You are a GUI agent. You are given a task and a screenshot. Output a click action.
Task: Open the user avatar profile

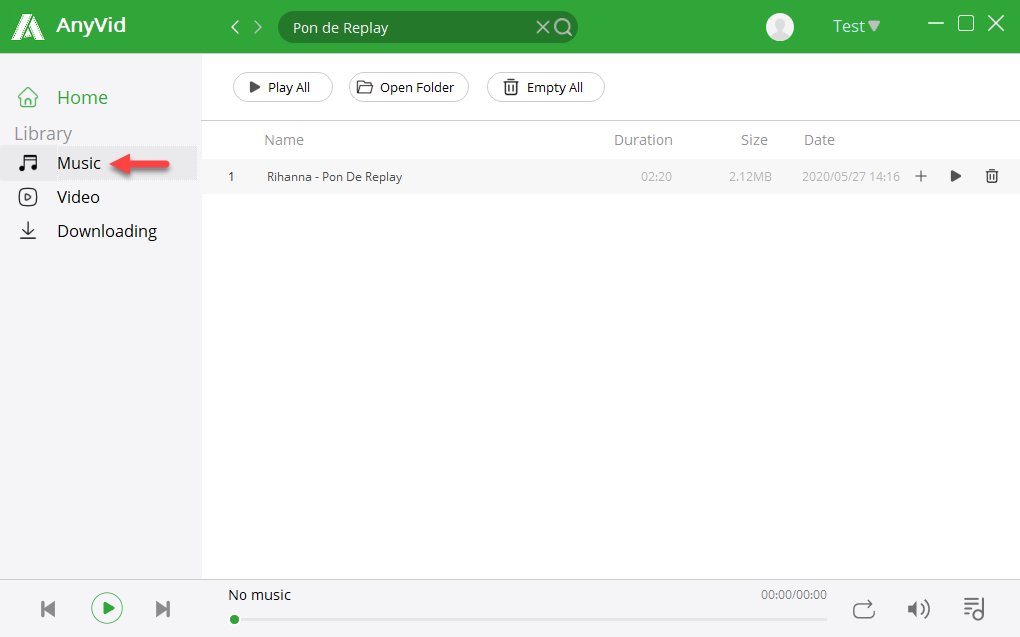click(x=779, y=27)
